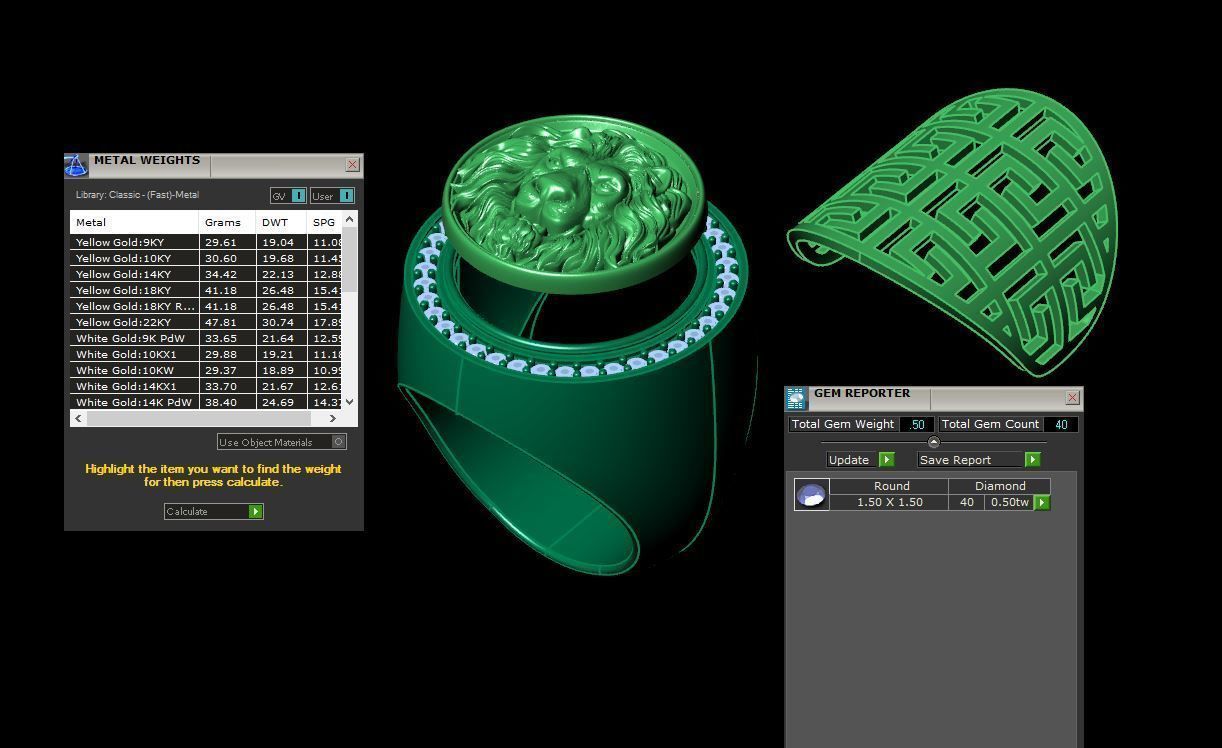The image size is (1222, 748).
Task: Close the Gem Reporter panel
Action: (x=1072, y=398)
